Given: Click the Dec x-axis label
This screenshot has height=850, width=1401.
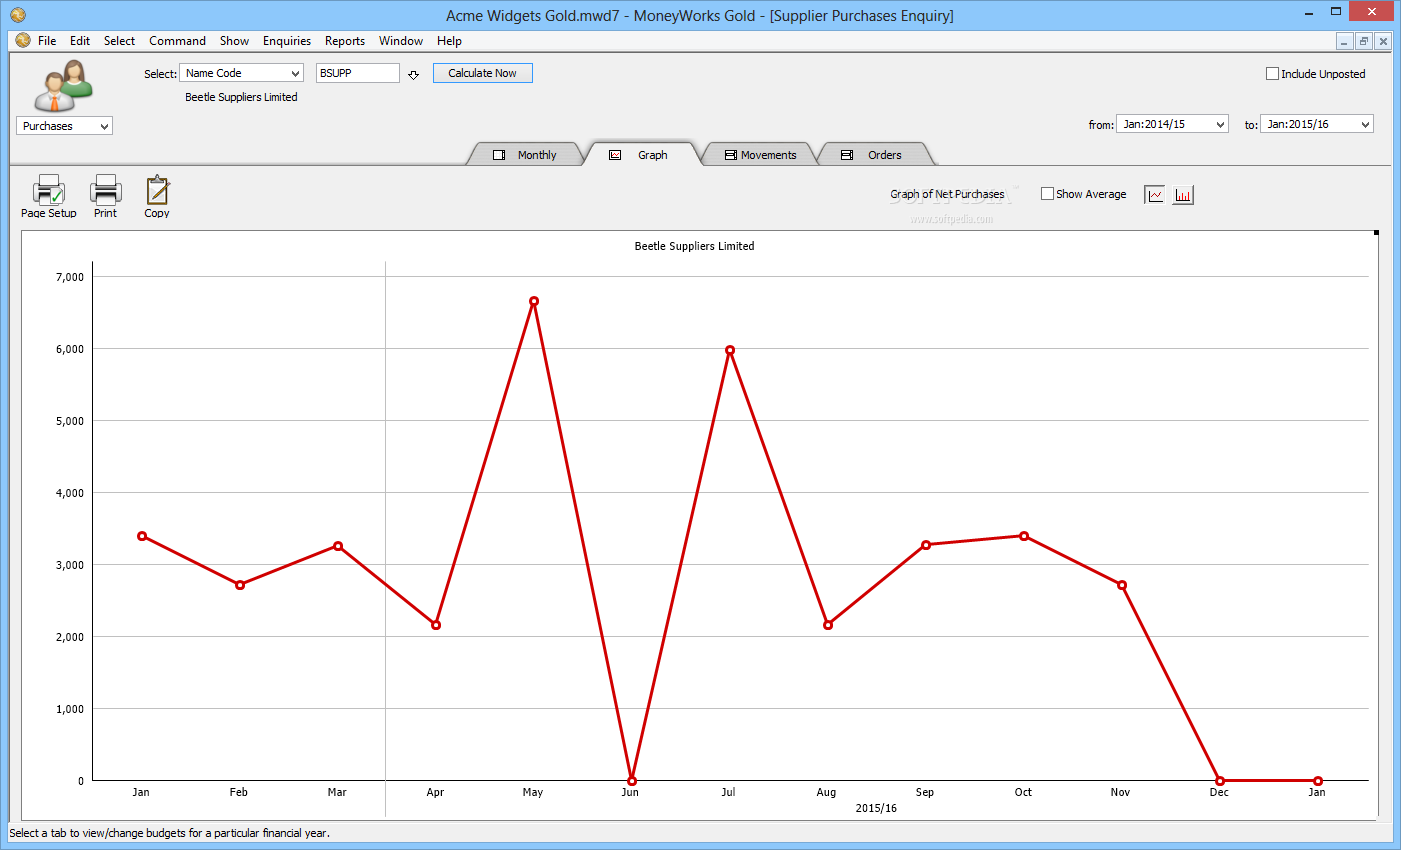Looking at the screenshot, I should [x=1219, y=792].
